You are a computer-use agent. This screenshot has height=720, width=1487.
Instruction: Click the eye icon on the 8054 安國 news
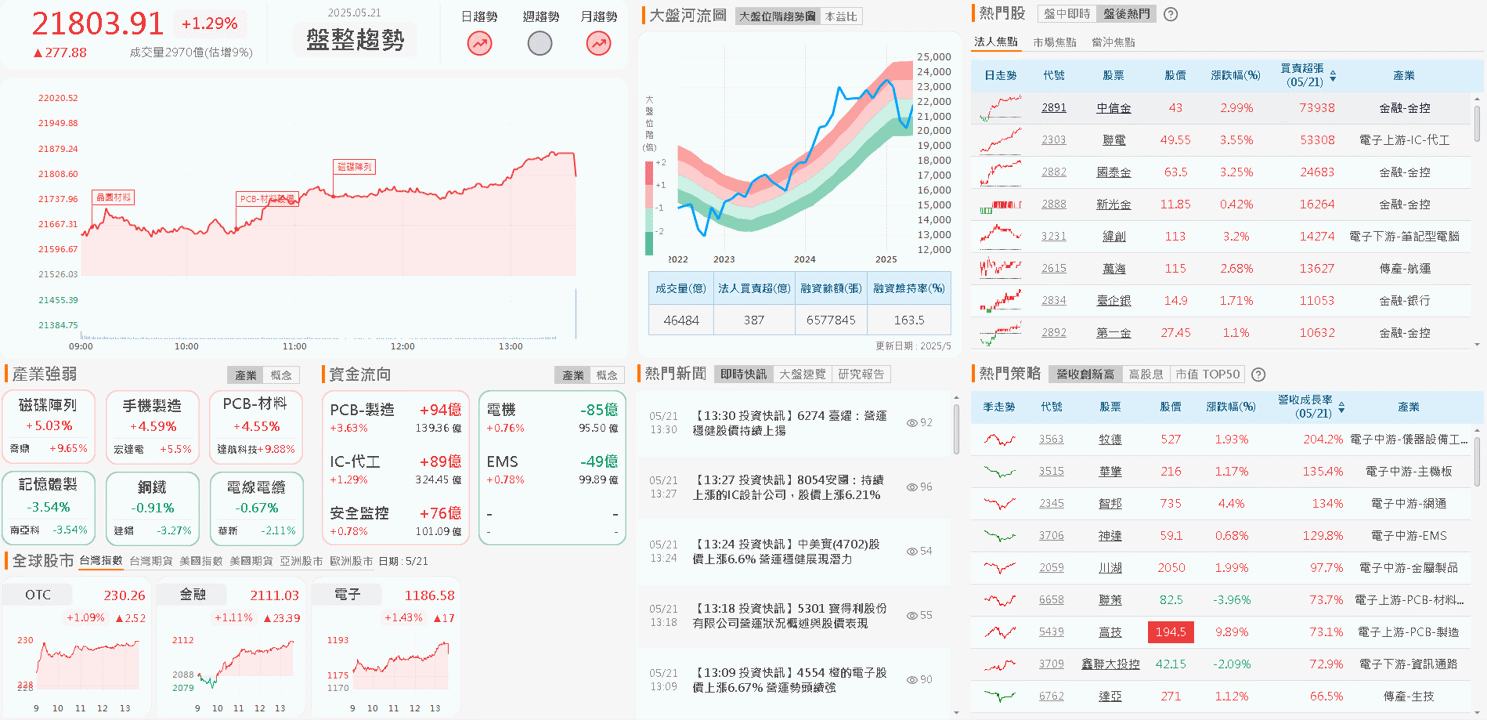coord(911,487)
